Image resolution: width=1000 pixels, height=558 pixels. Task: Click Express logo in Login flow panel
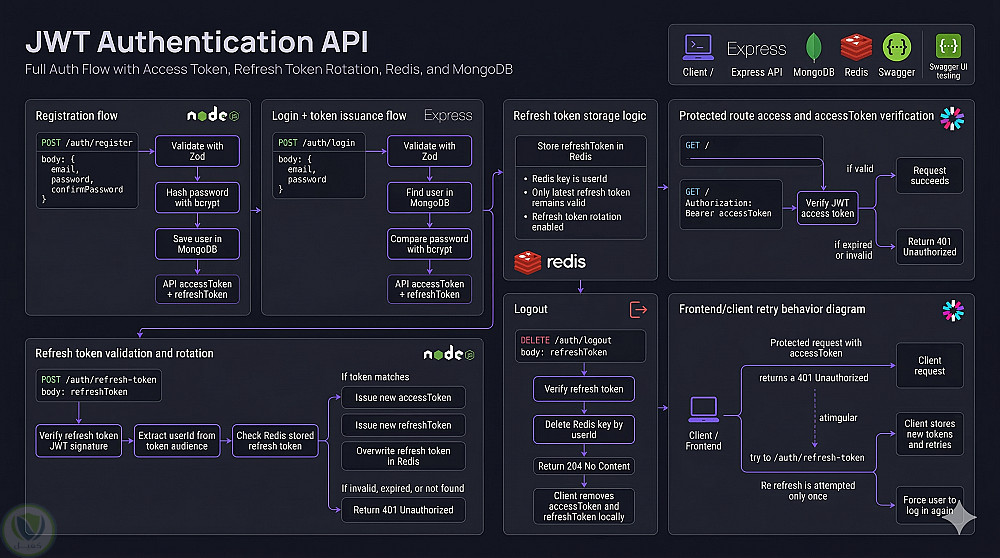pos(448,115)
